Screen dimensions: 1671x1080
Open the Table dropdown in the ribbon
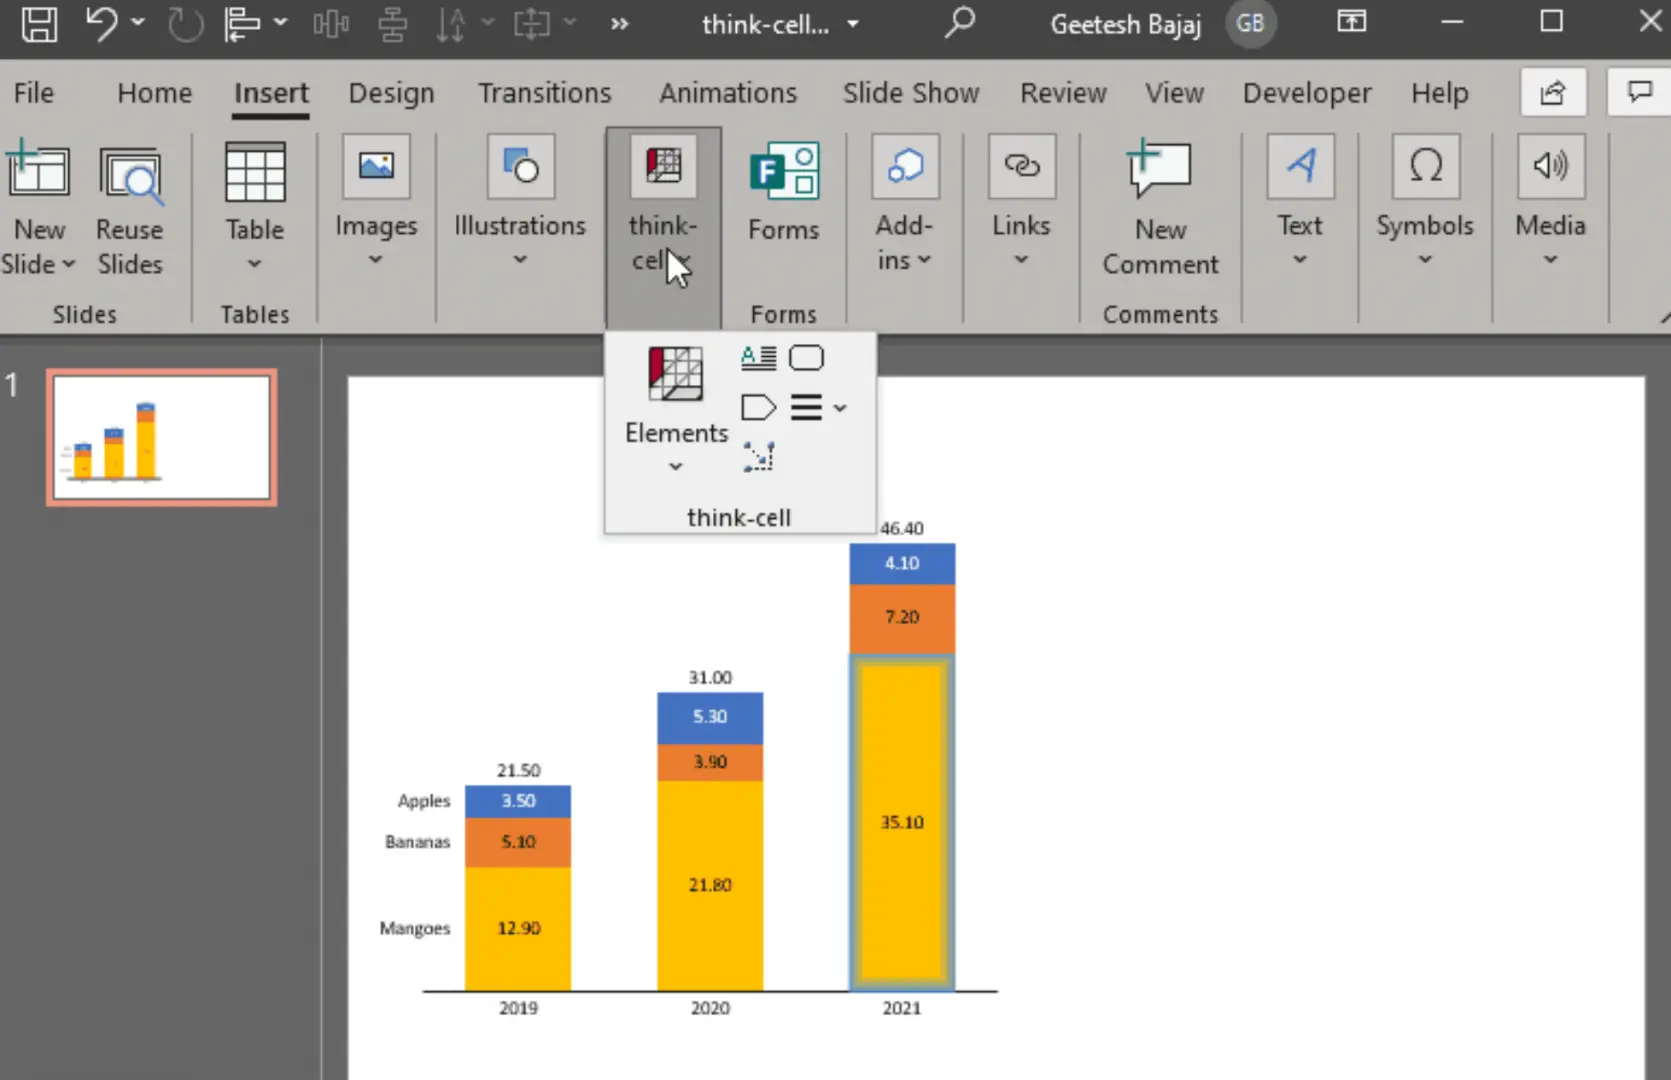click(x=255, y=264)
